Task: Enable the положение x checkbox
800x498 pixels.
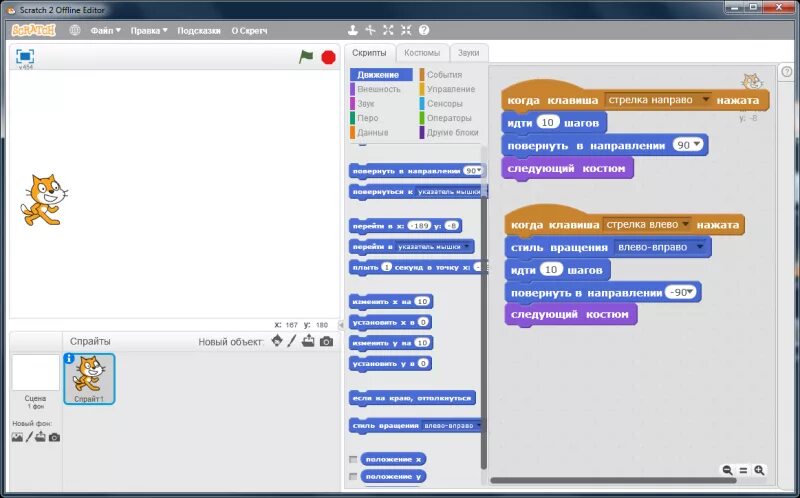Action: pos(353,459)
